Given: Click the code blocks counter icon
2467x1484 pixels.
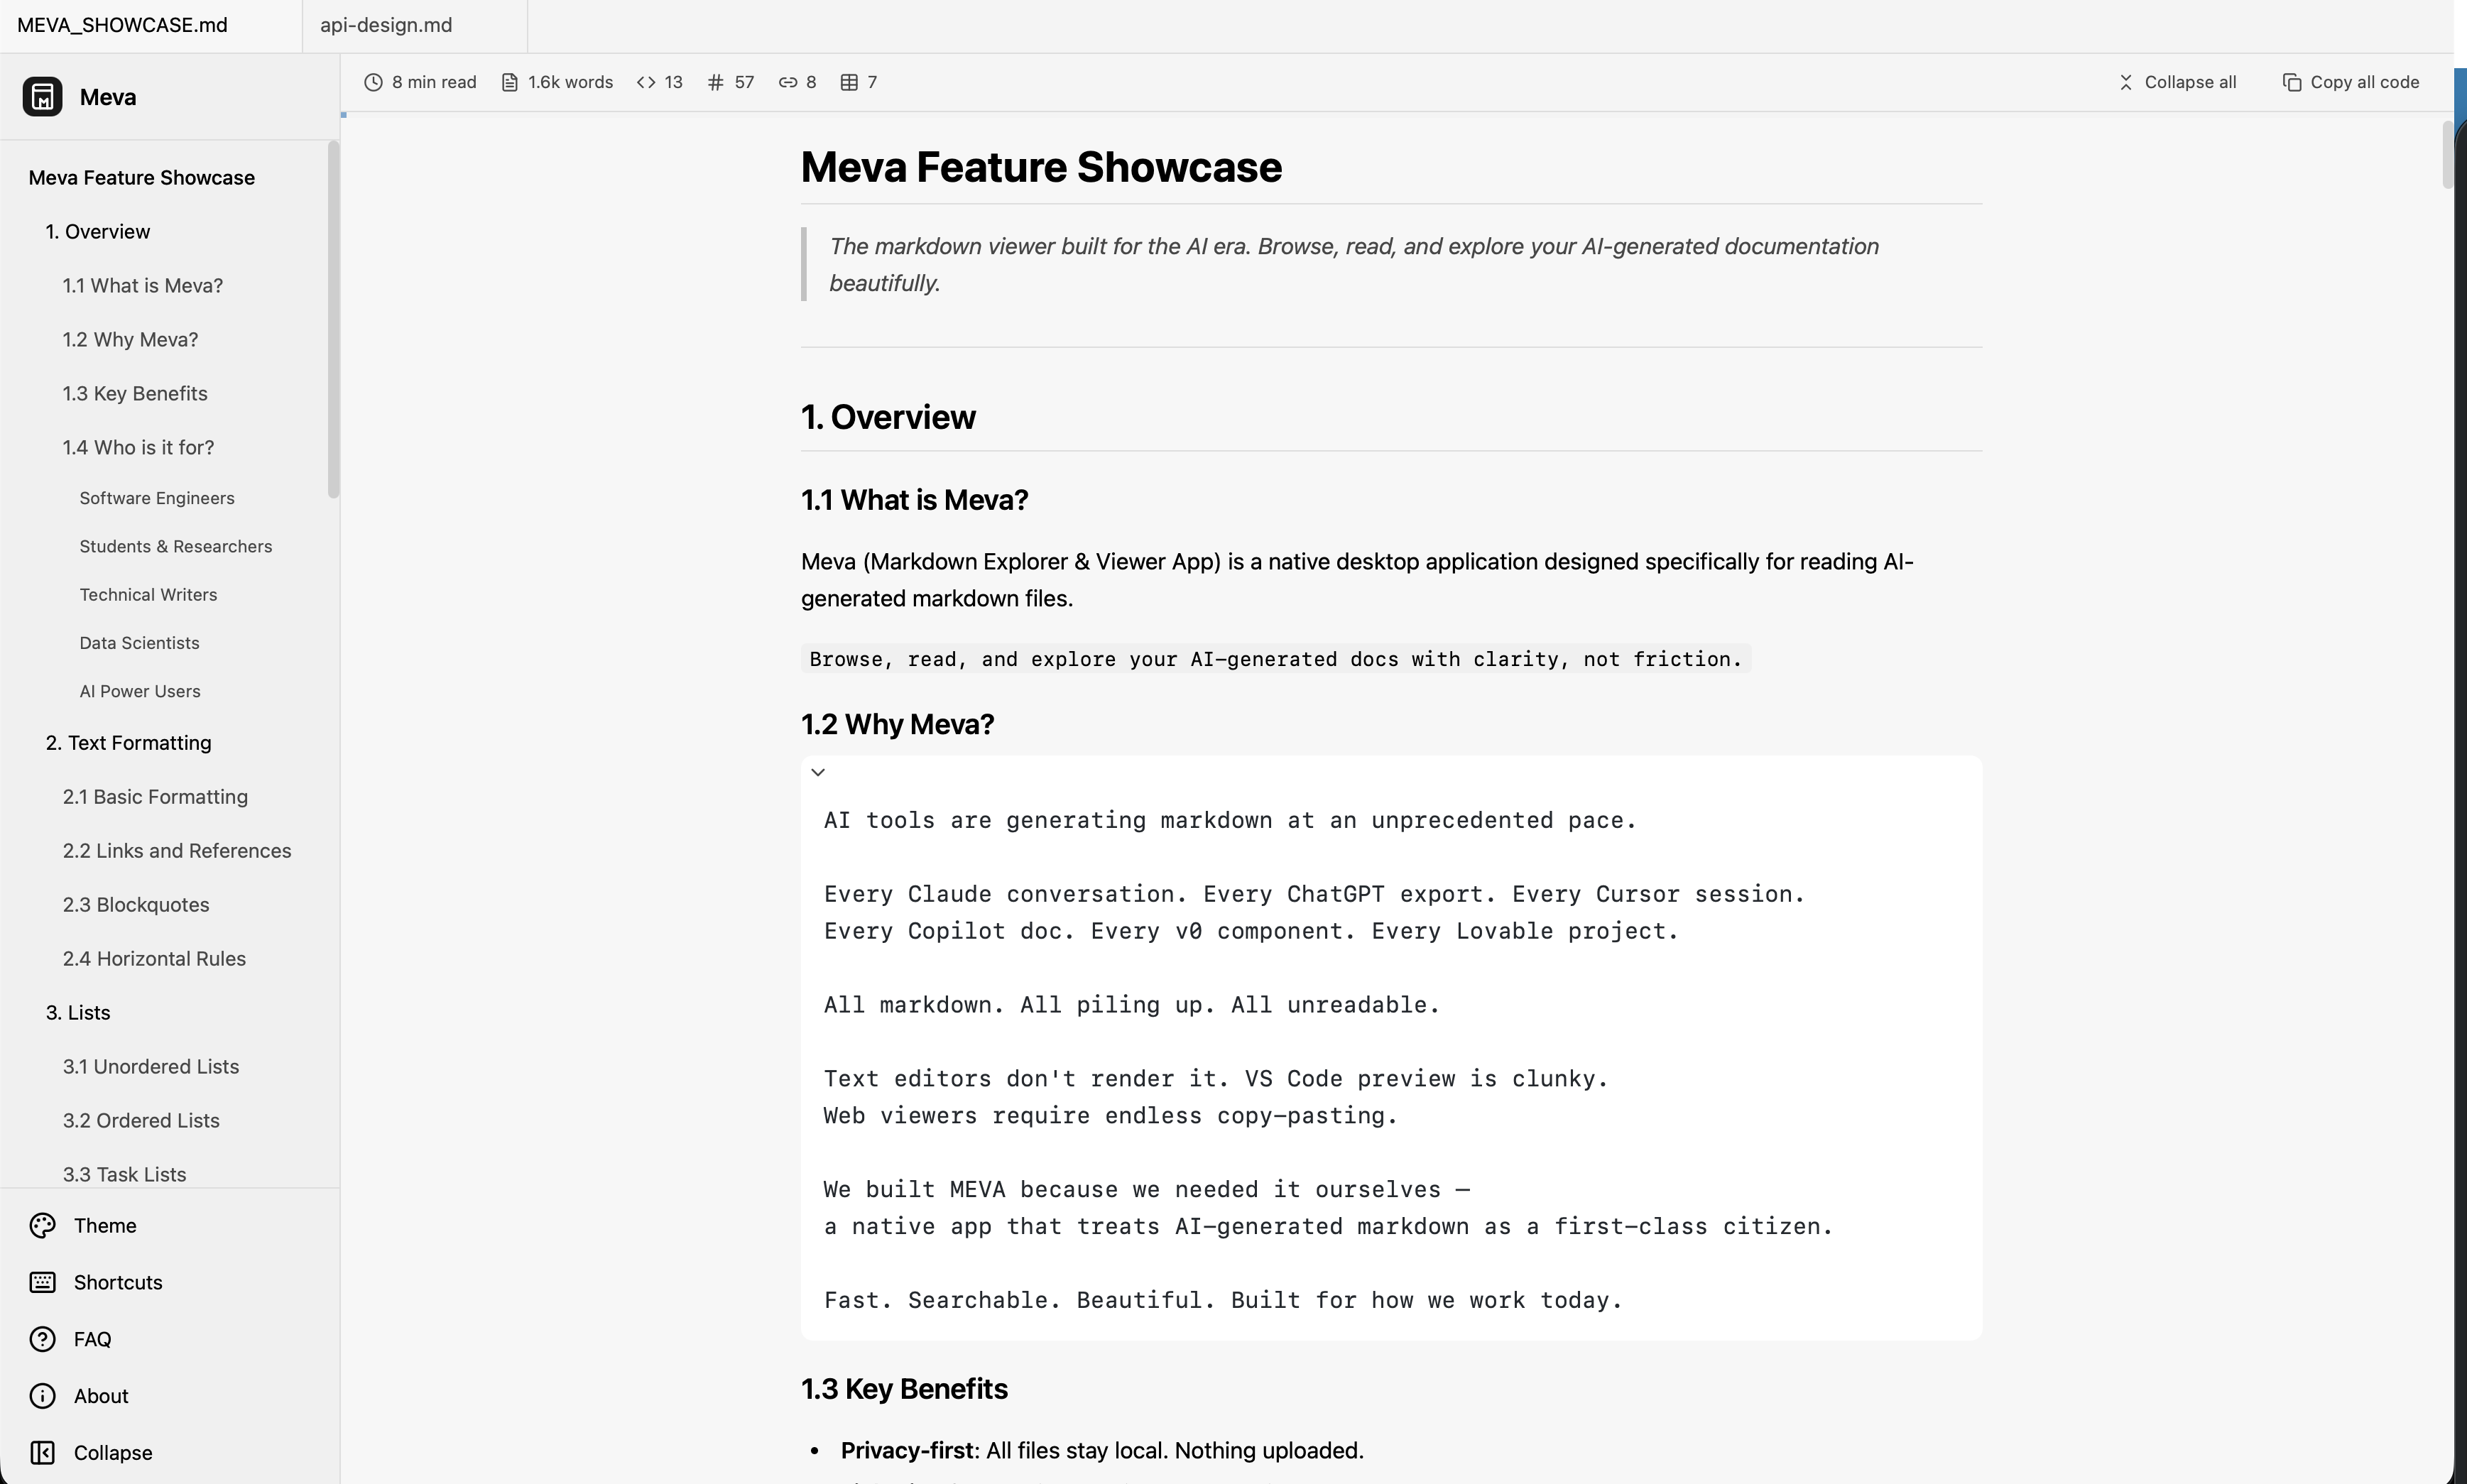Looking at the screenshot, I should (647, 82).
